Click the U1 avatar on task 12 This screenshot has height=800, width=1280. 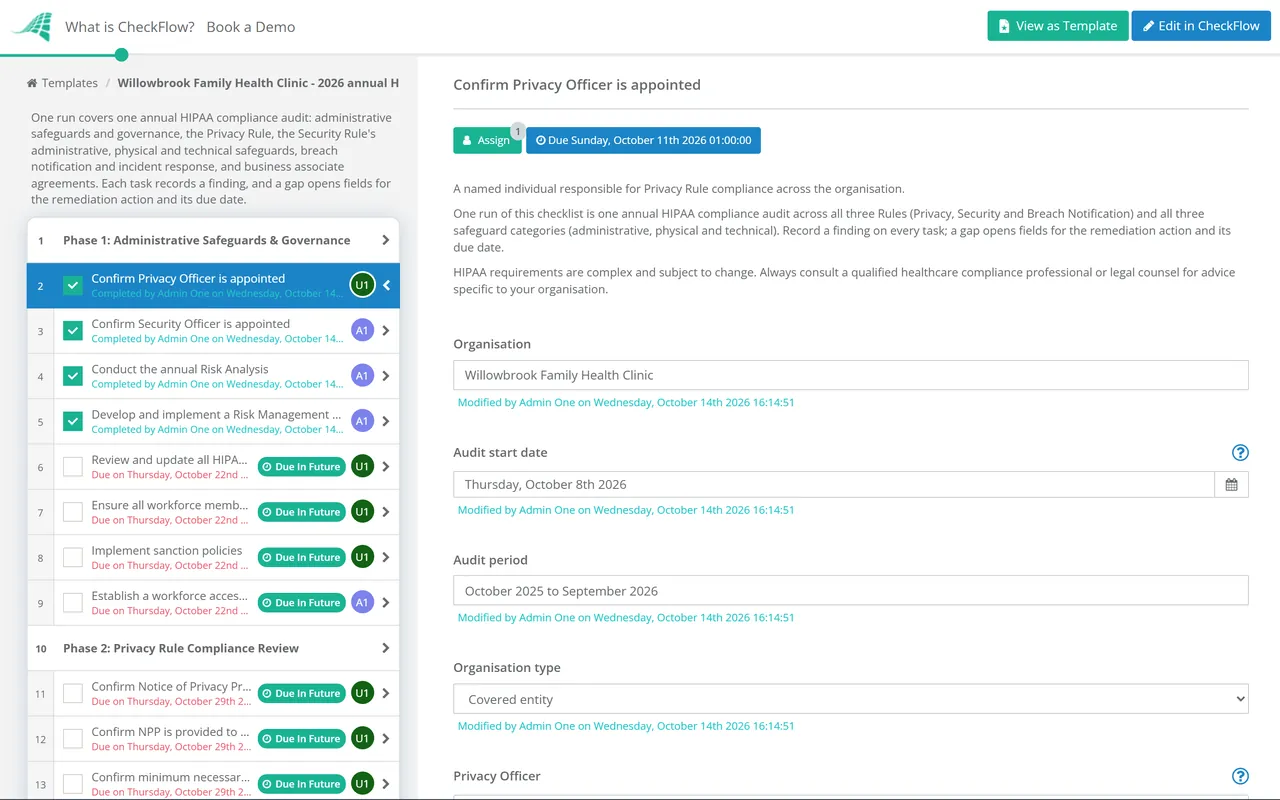click(x=362, y=738)
